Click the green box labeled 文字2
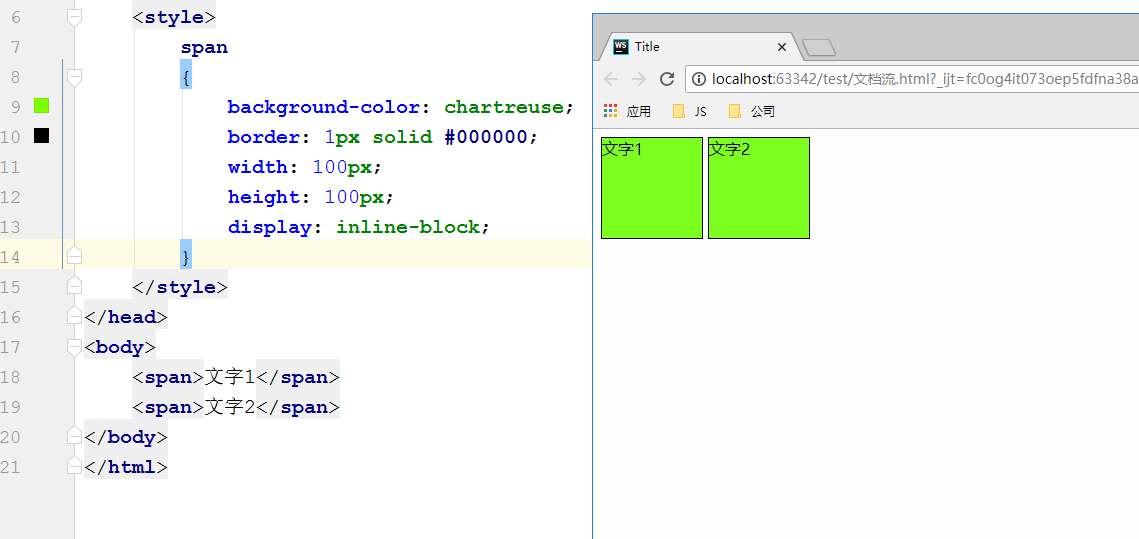 point(758,187)
